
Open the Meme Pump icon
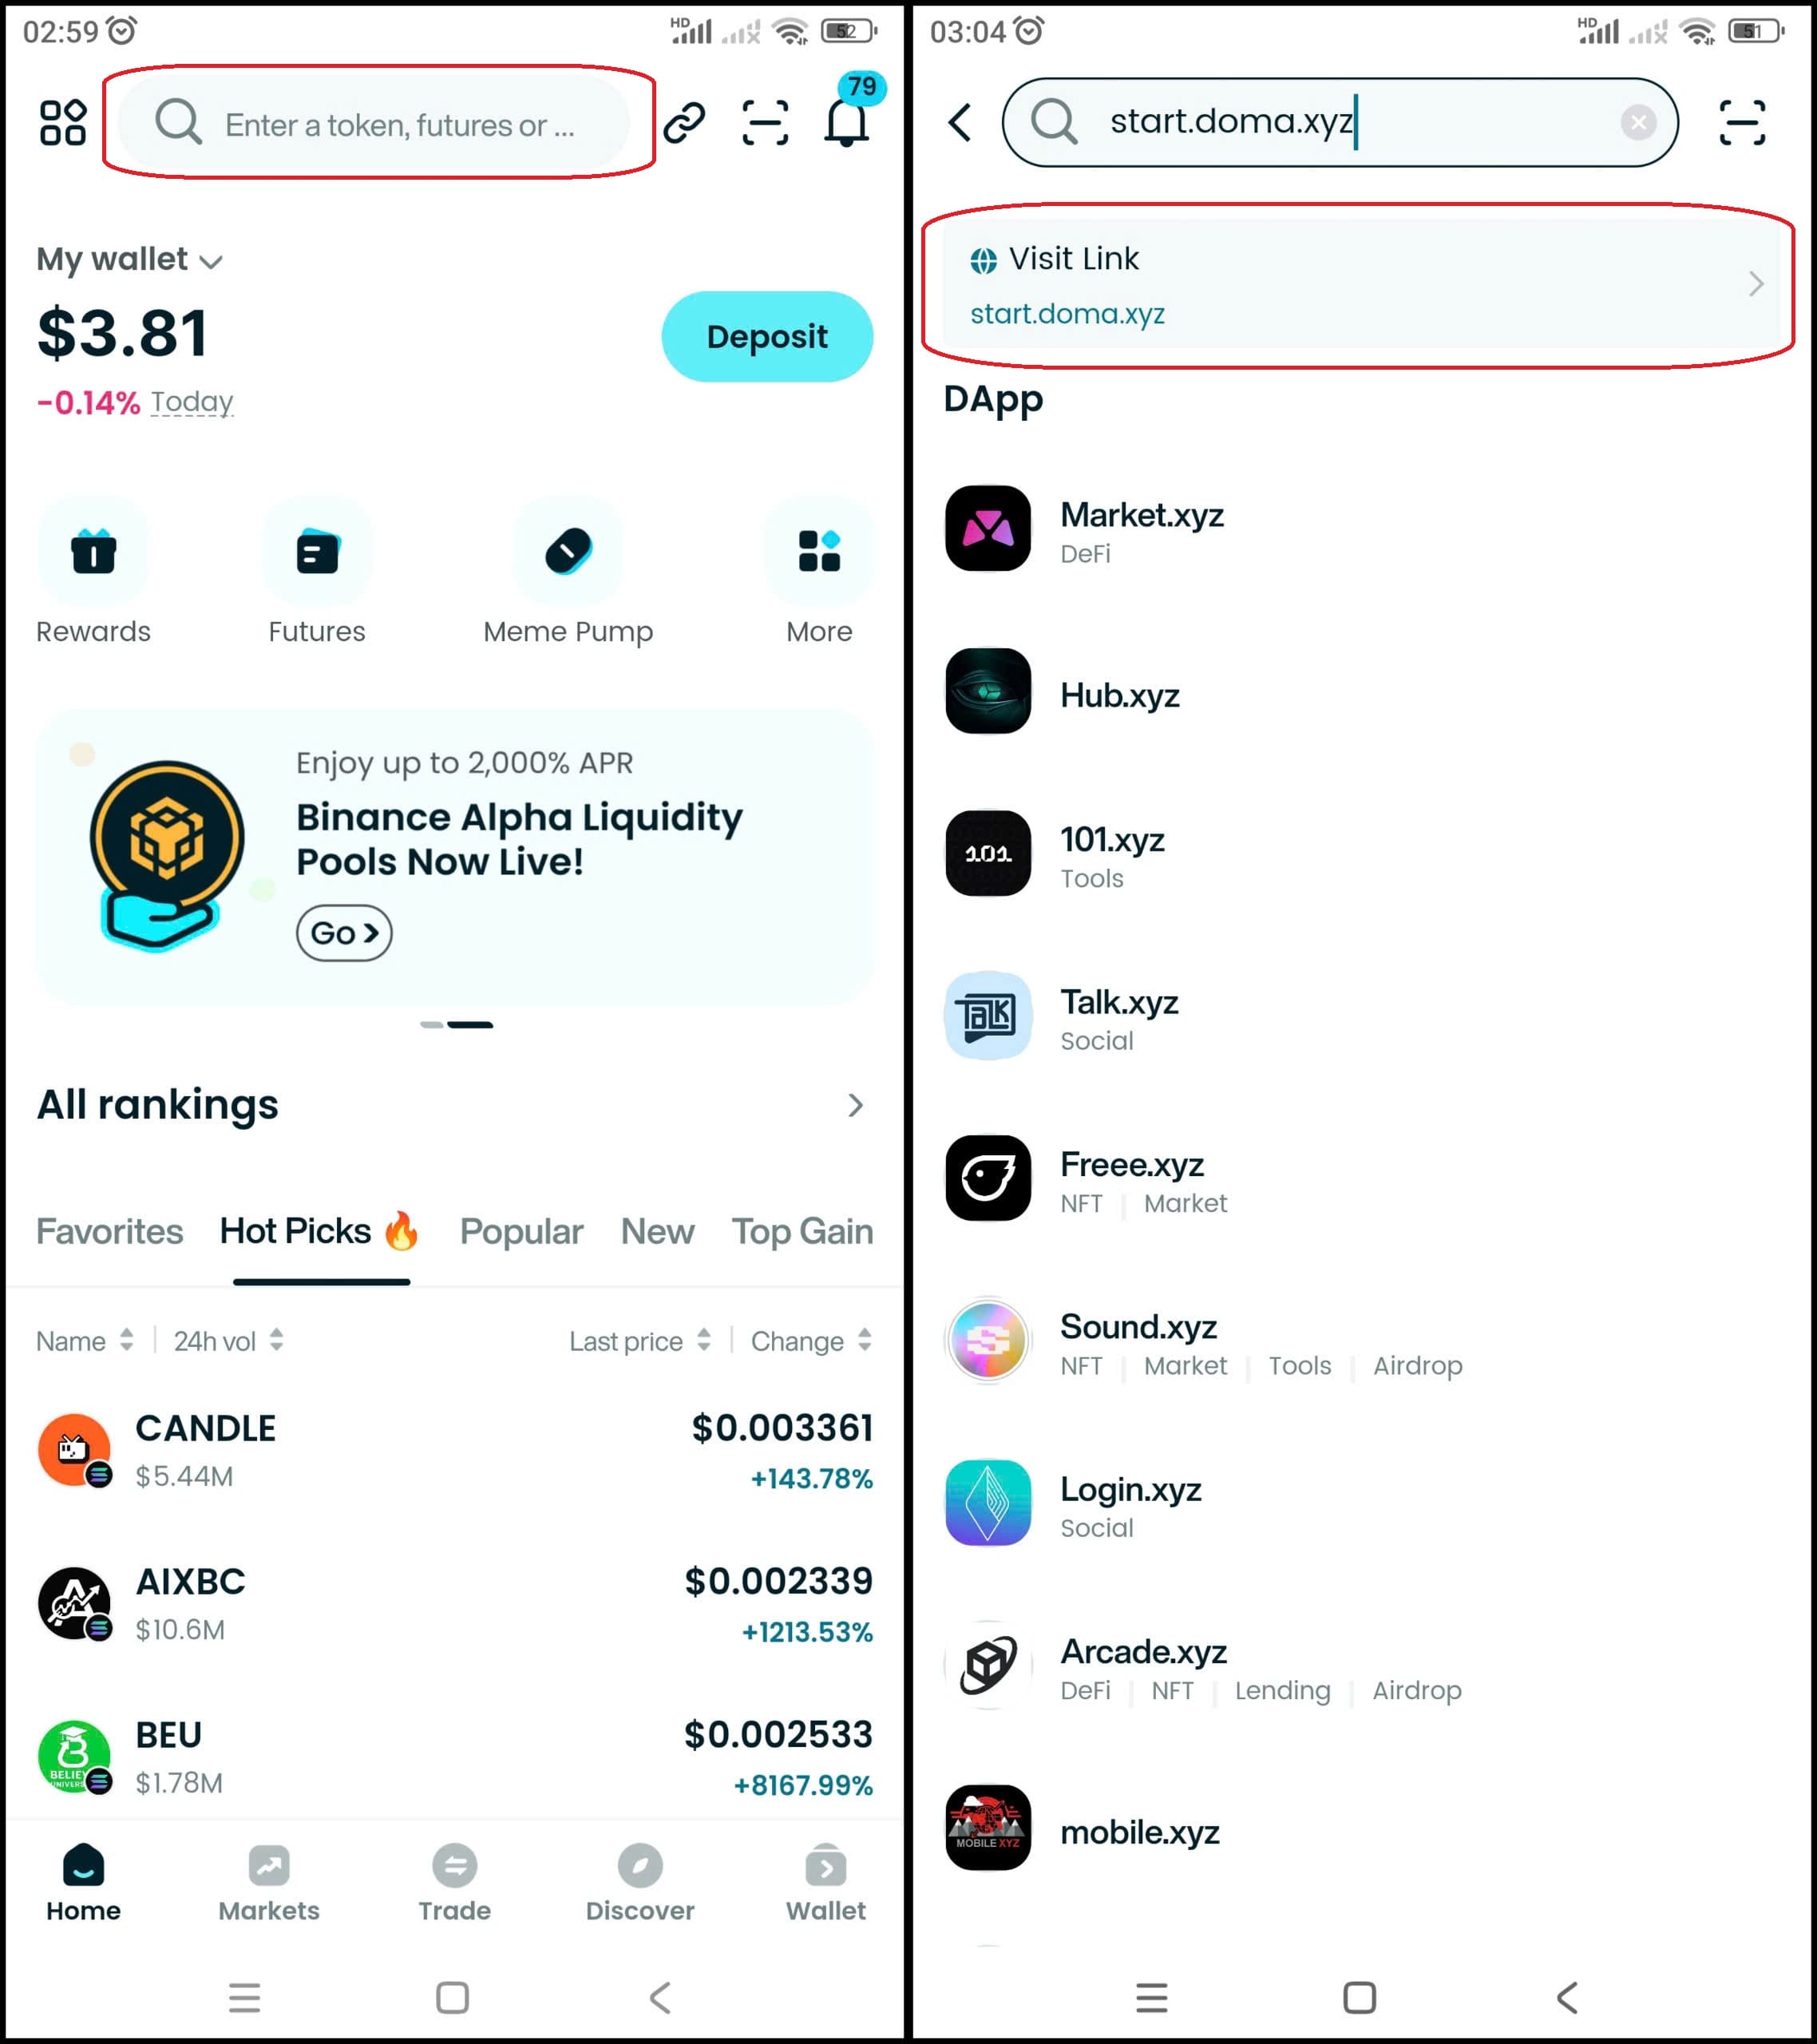(568, 552)
